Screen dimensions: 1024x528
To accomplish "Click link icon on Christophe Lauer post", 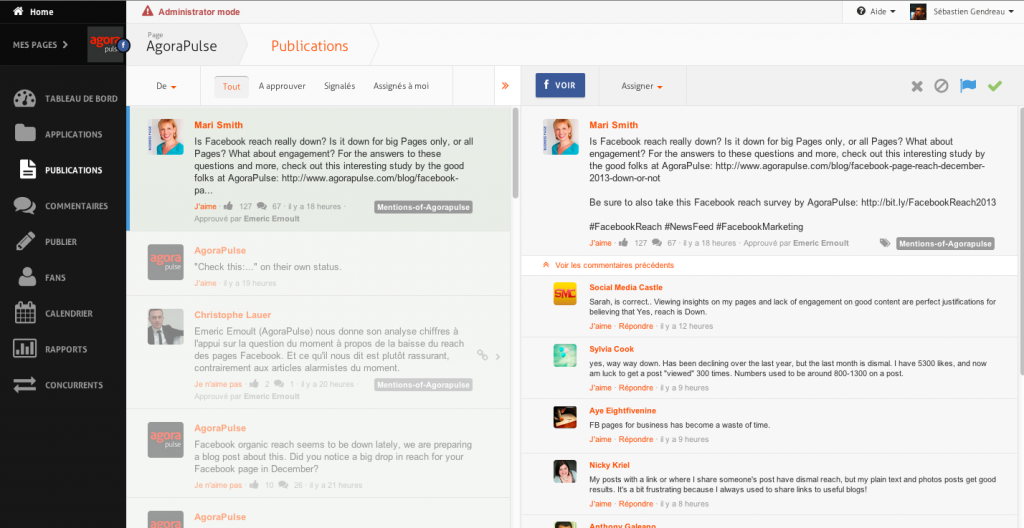I will tap(483, 355).
